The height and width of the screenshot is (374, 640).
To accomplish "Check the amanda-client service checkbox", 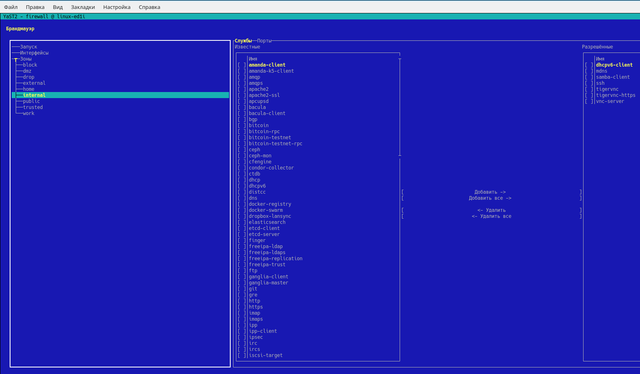I will click(x=242, y=65).
